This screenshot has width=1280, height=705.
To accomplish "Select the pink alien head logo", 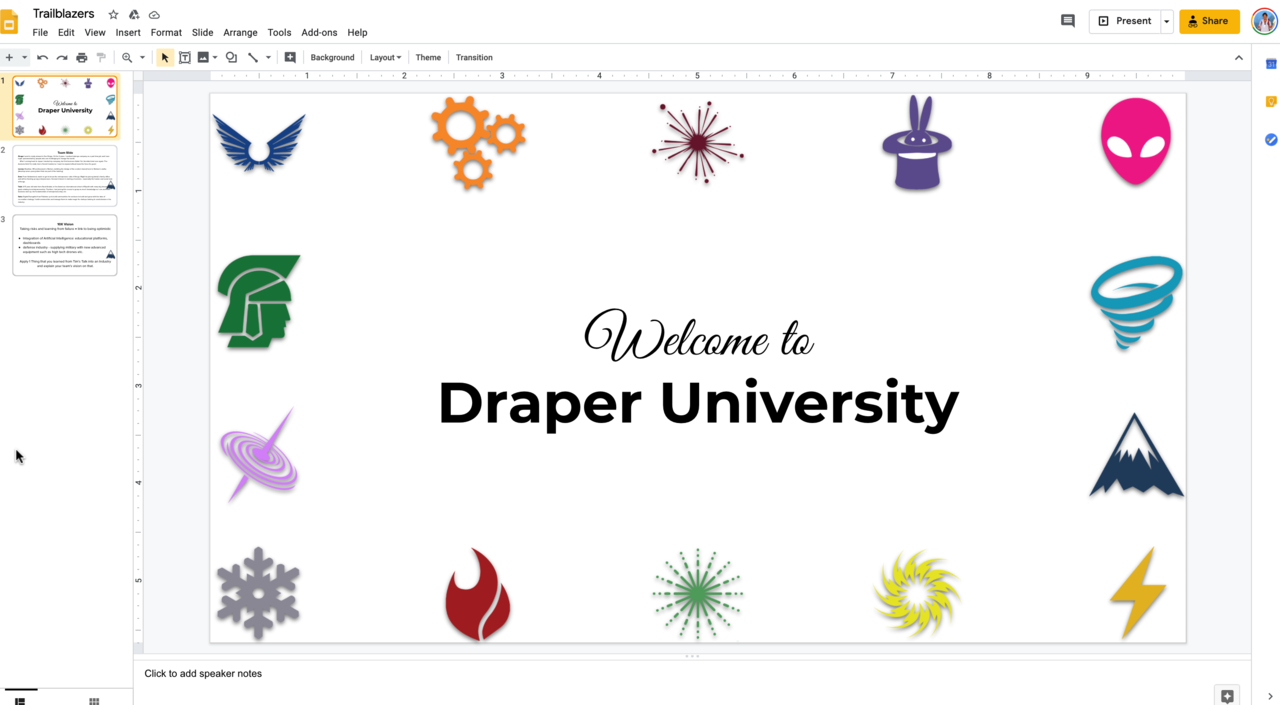I will (1136, 141).
